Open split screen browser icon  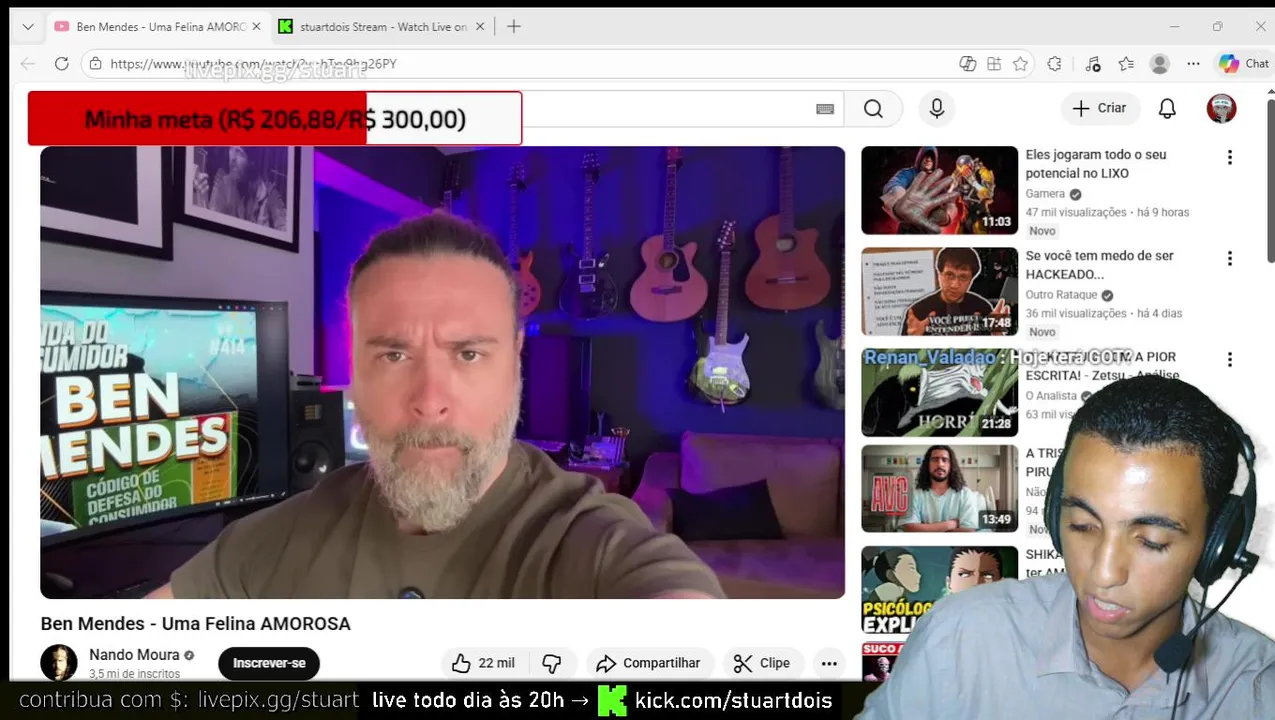click(967, 64)
